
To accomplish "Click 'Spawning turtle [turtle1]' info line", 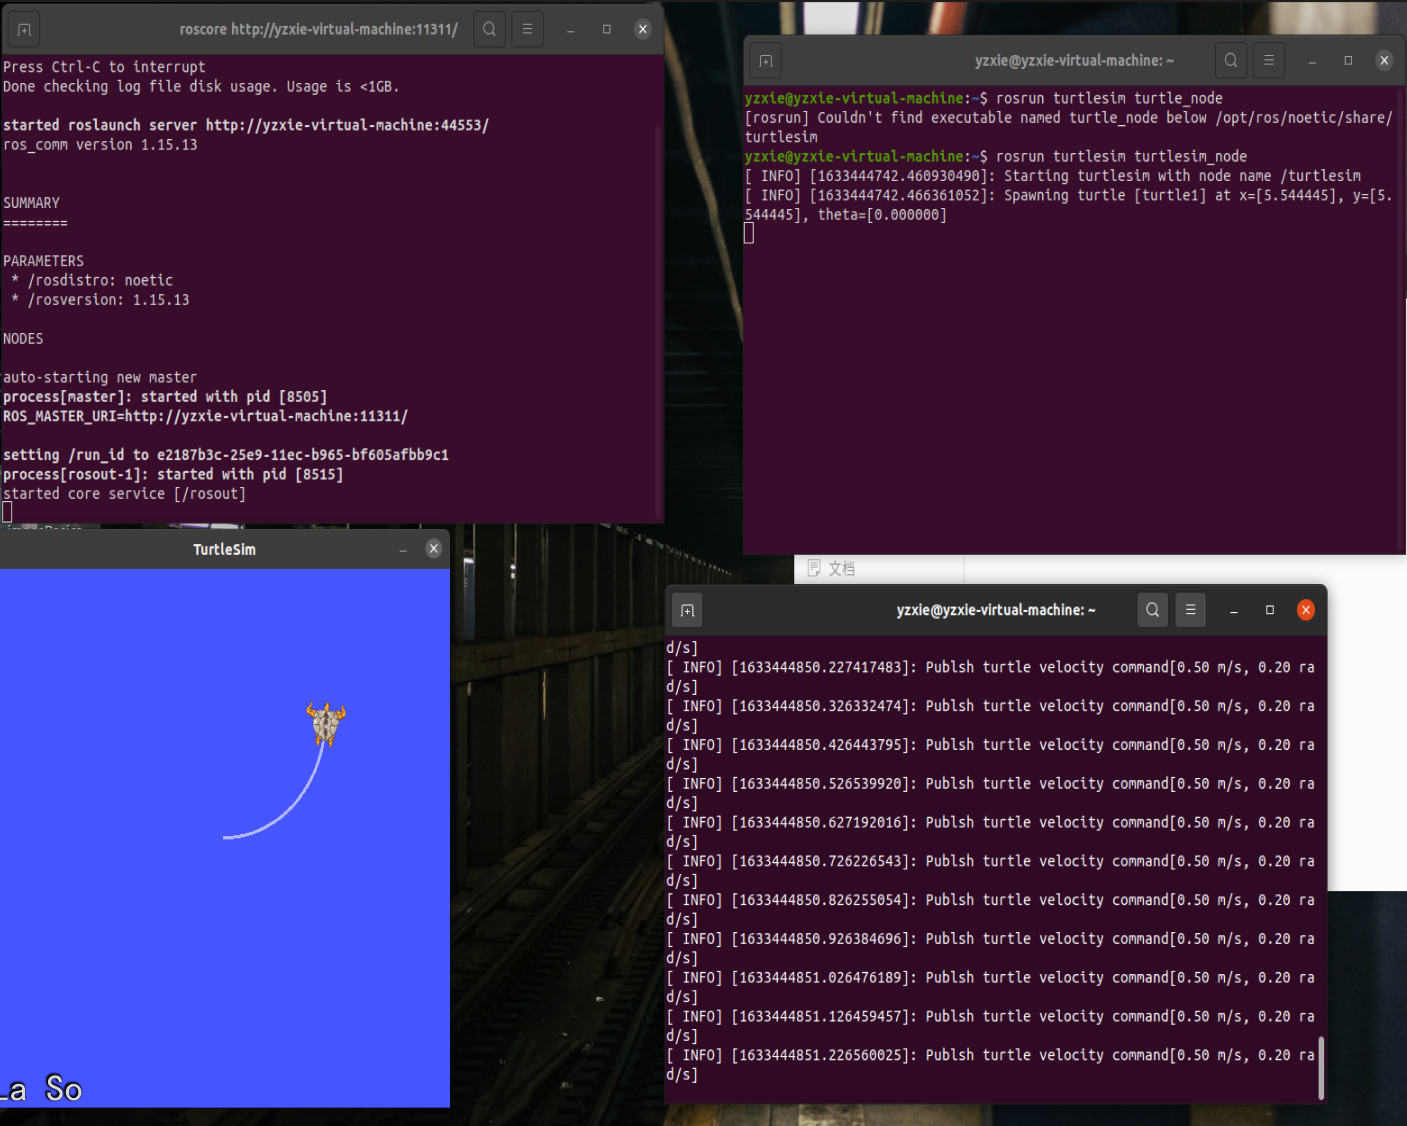I will 1068,205.
